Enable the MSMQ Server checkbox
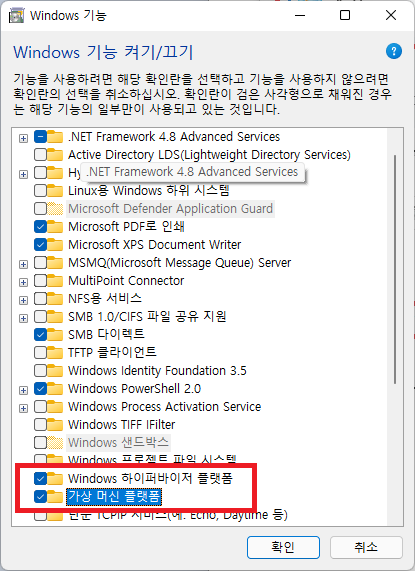This screenshot has height=571, width=415. pos(40,263)
